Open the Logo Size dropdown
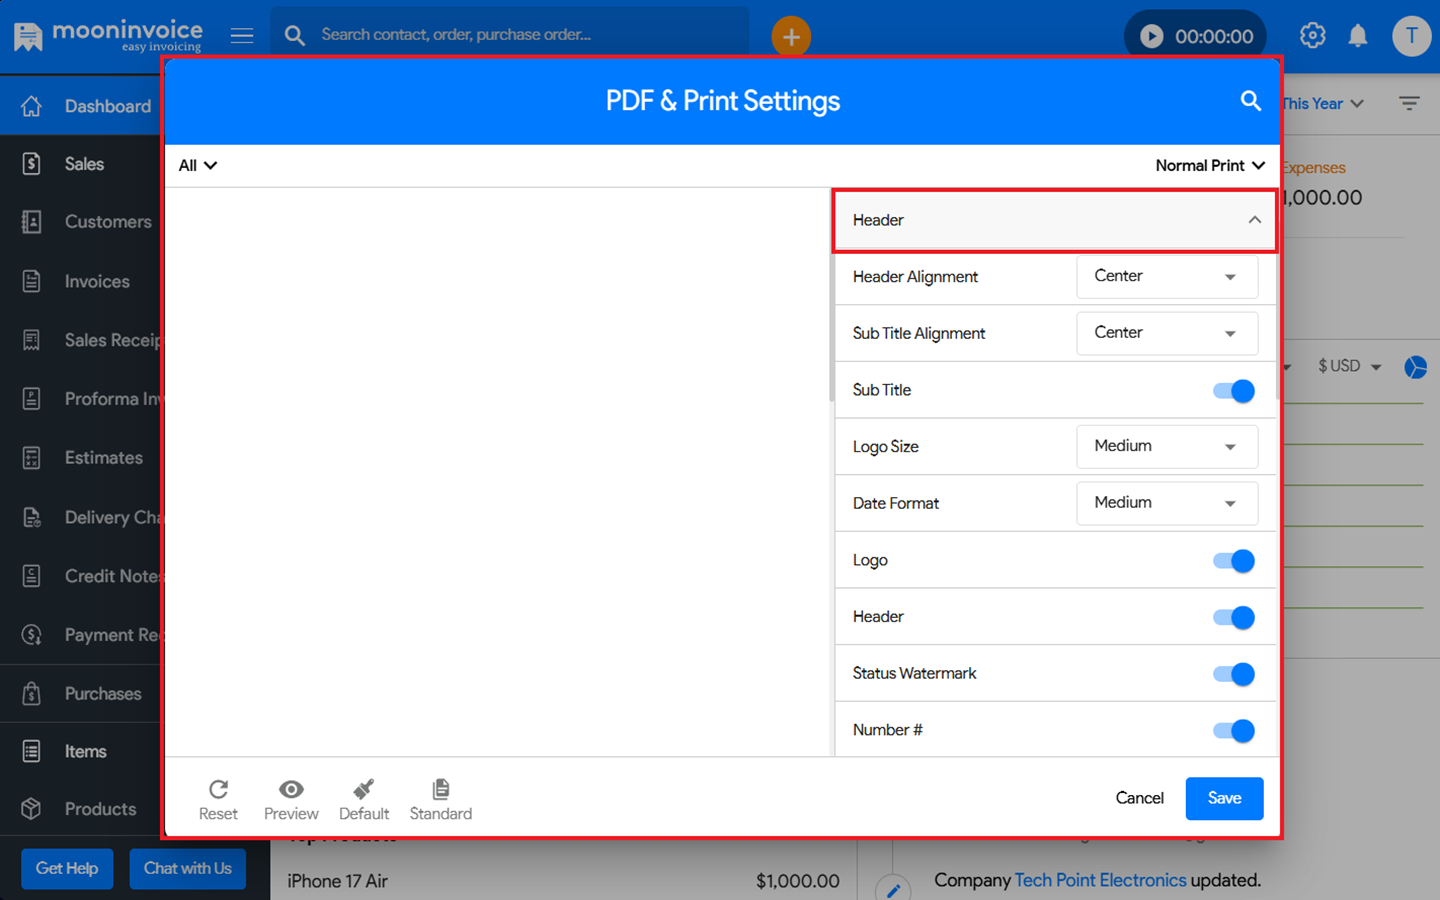 click(1166, 447)
